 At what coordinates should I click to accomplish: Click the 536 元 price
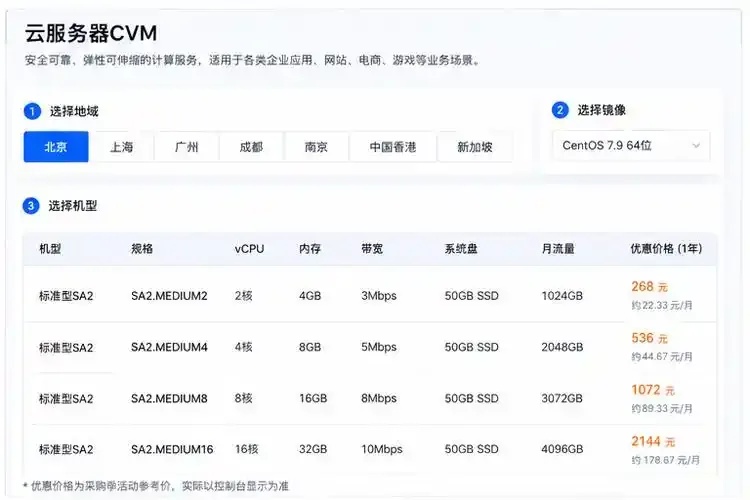pos(650,338)
